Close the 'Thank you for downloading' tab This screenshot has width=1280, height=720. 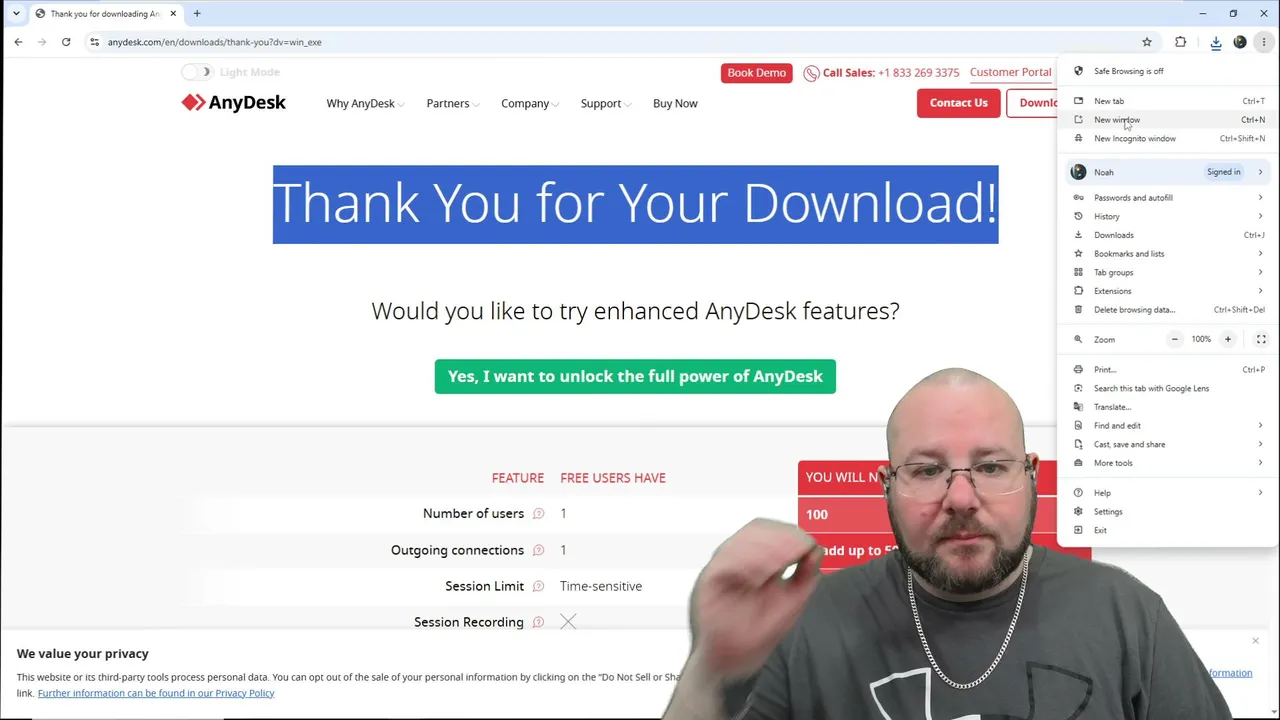coord(174,14)
